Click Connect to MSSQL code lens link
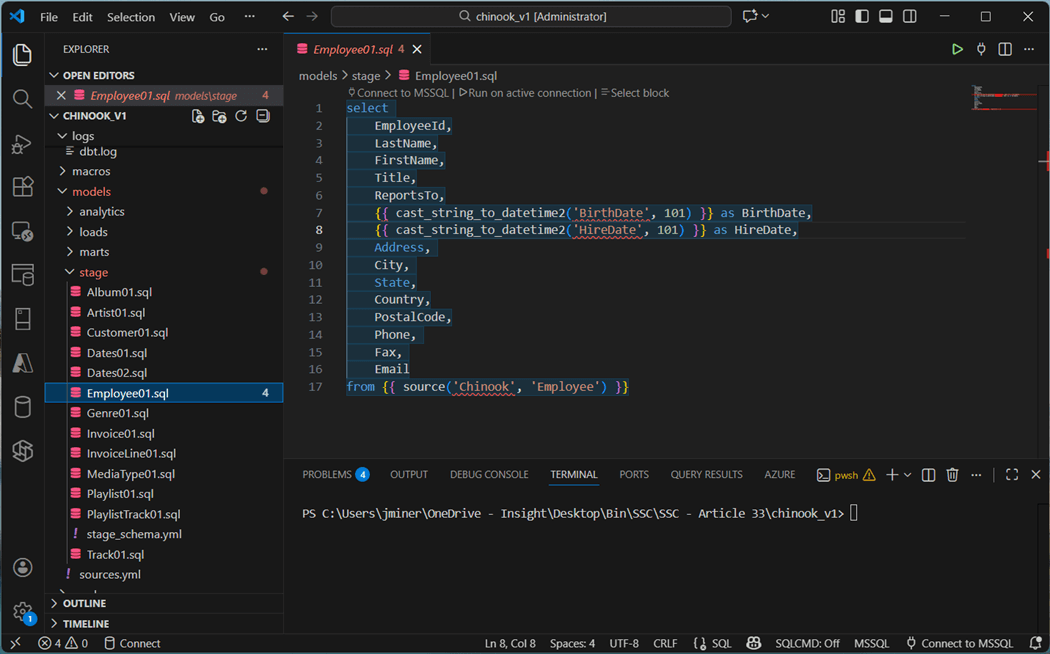 click(x=404, y=93)
